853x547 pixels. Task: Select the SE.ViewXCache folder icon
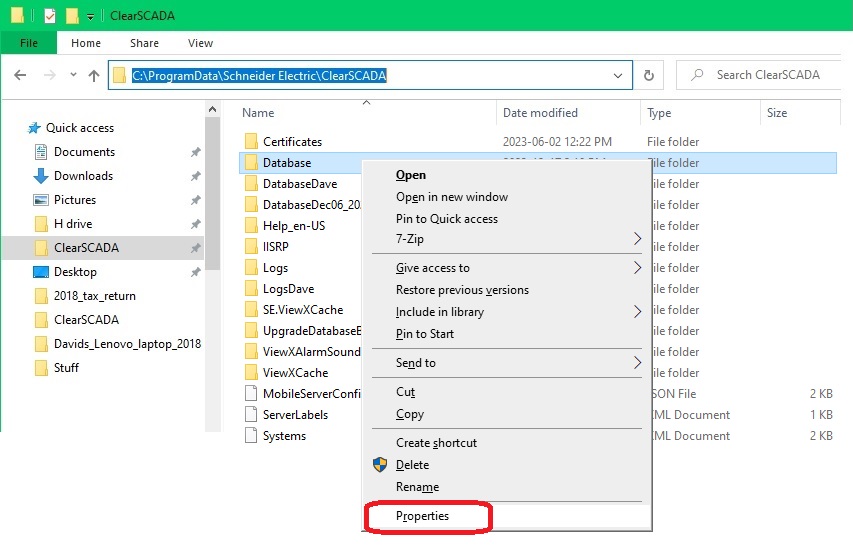click(251, 309)
